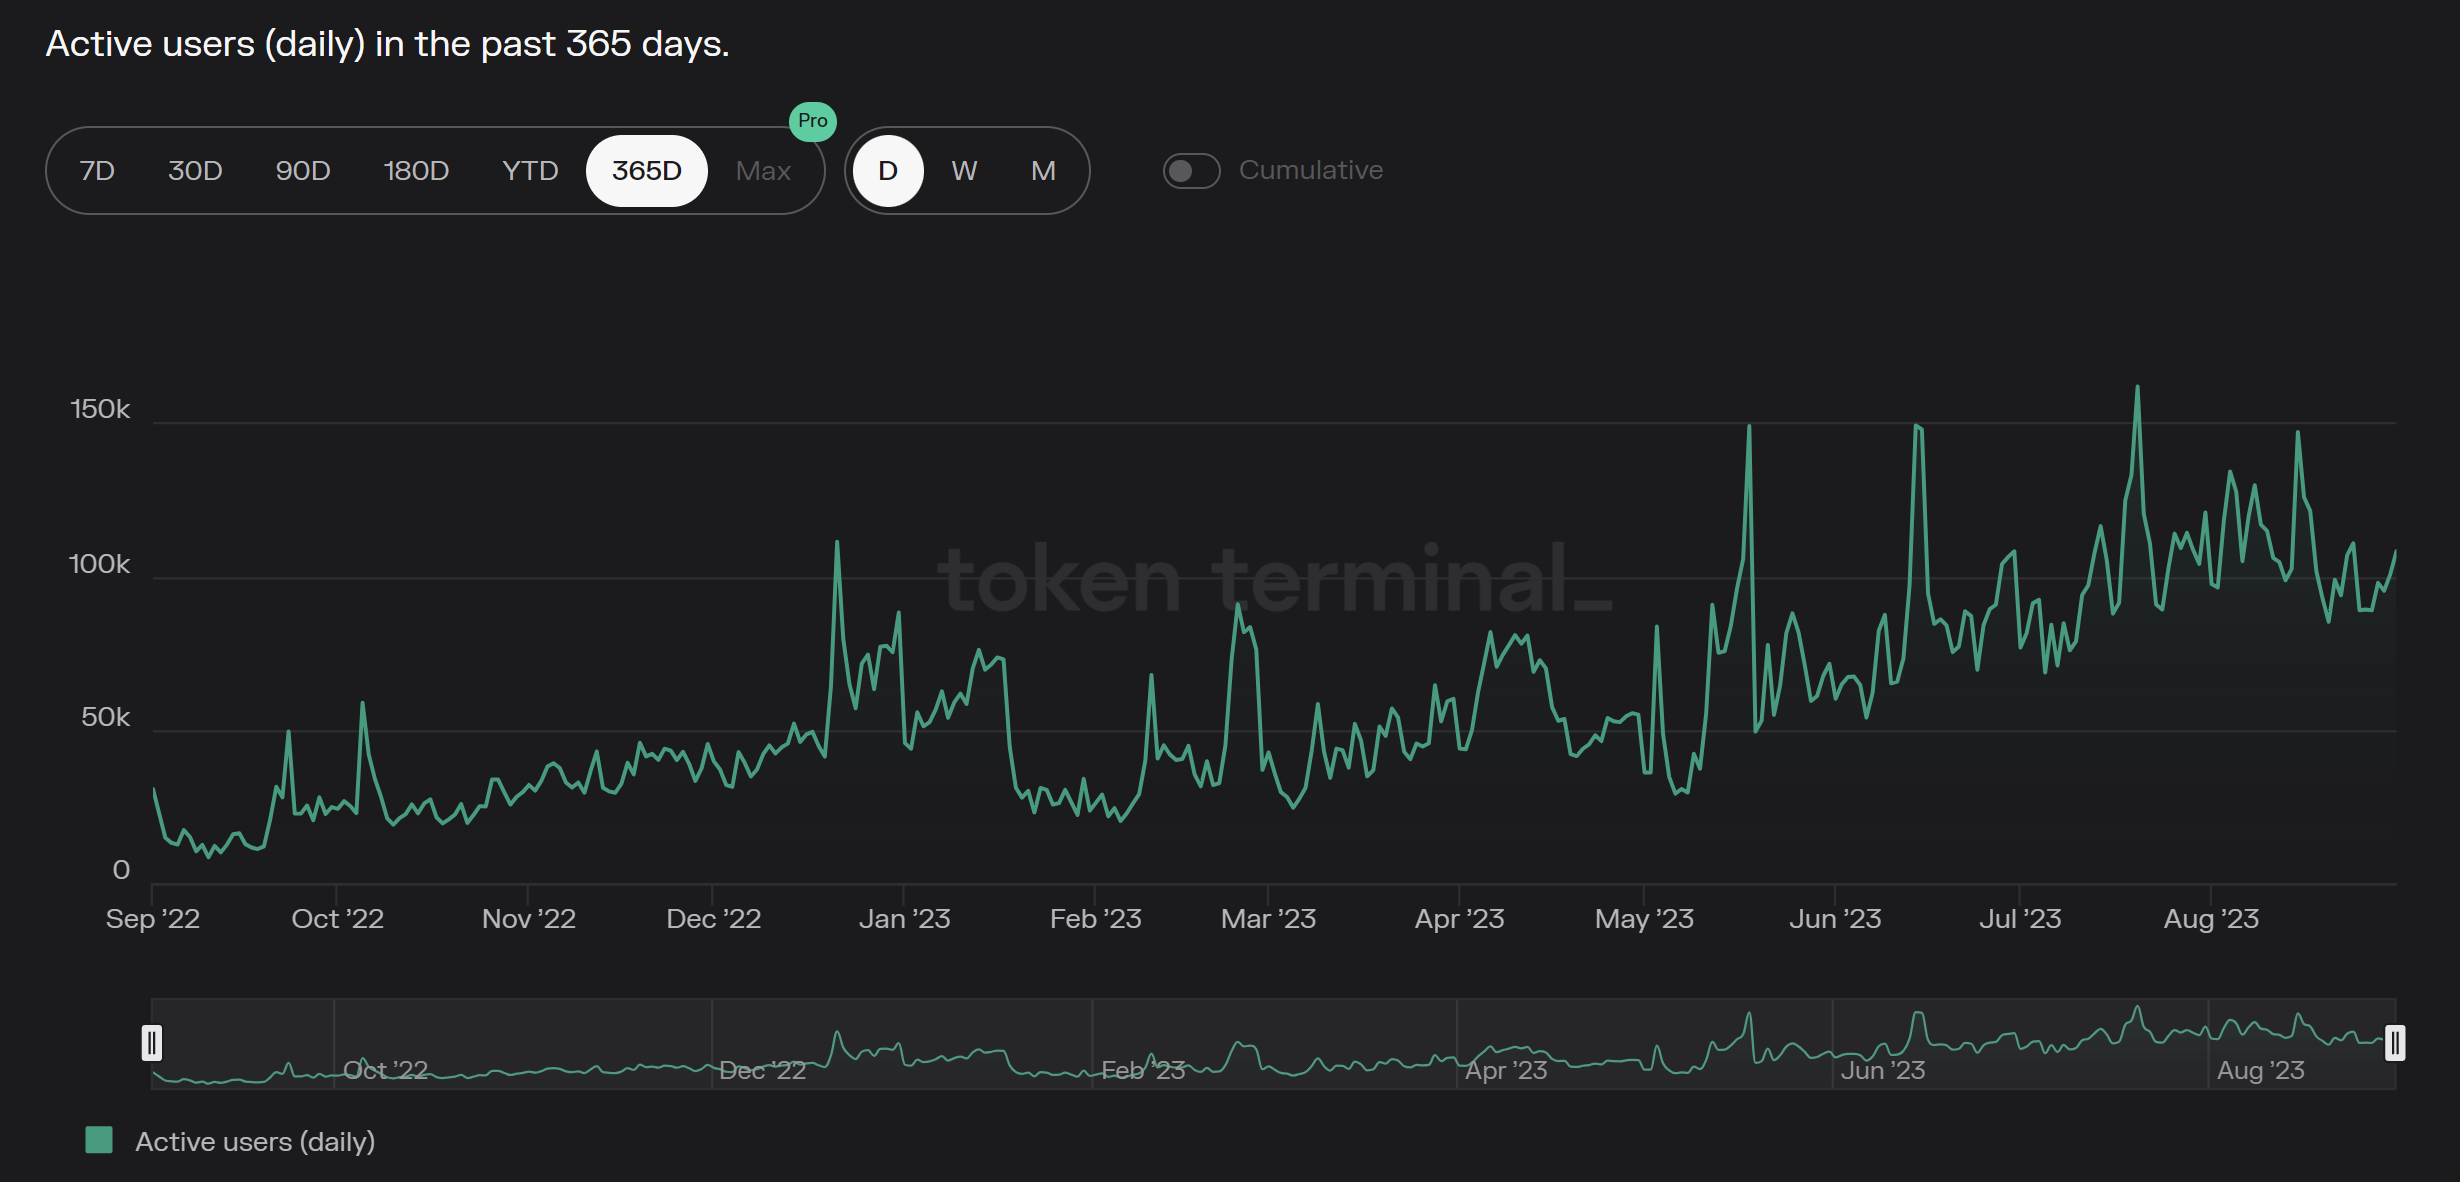Click the Jun '23 area in navigator

click(1882, 1070)
